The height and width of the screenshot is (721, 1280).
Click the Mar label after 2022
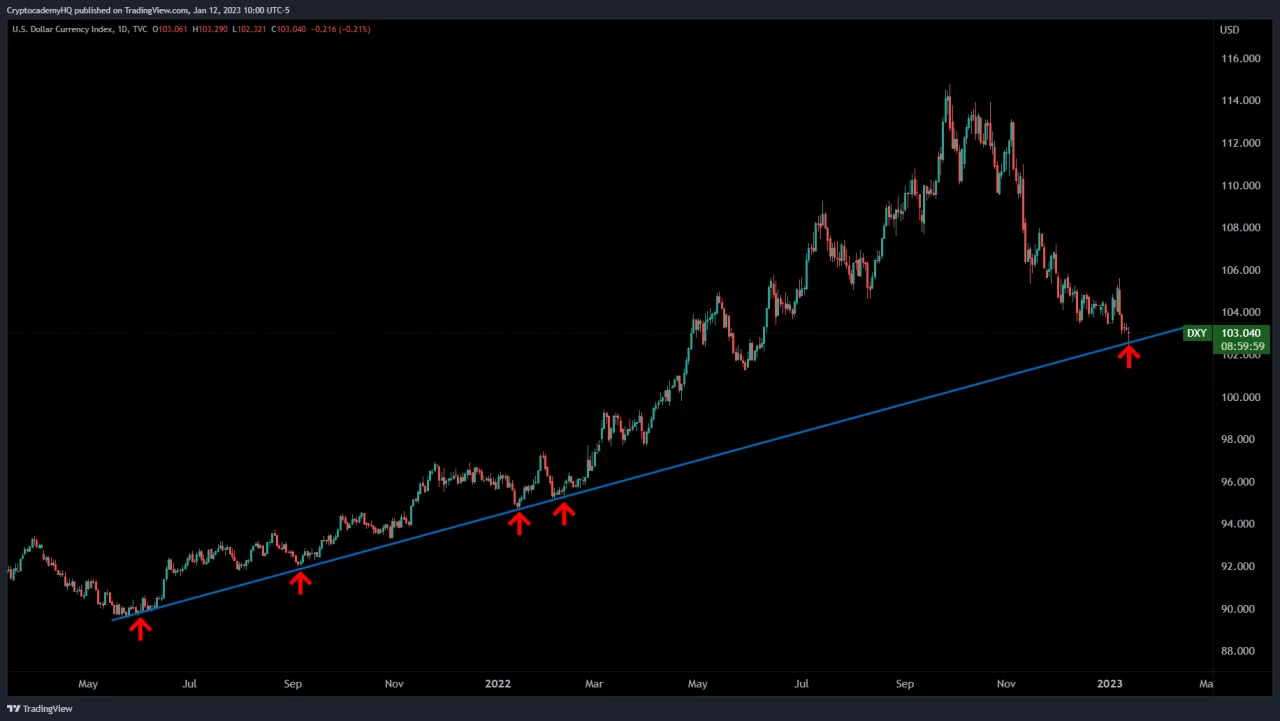pos(594,684)
